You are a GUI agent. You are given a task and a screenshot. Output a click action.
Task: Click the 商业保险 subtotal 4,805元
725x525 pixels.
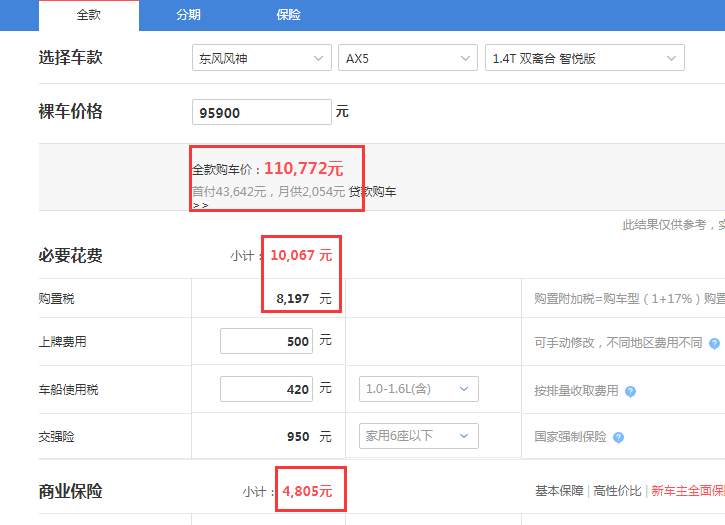tap(307, 491)
